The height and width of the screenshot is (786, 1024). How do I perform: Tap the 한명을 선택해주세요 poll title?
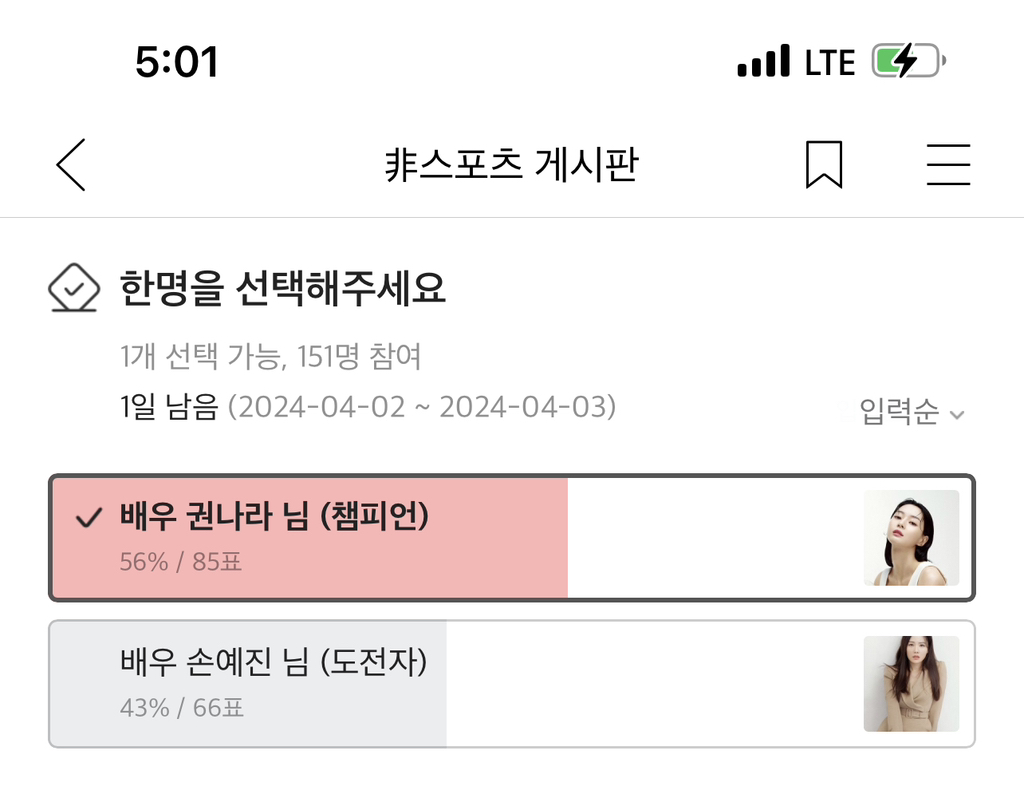coord(282,288)
